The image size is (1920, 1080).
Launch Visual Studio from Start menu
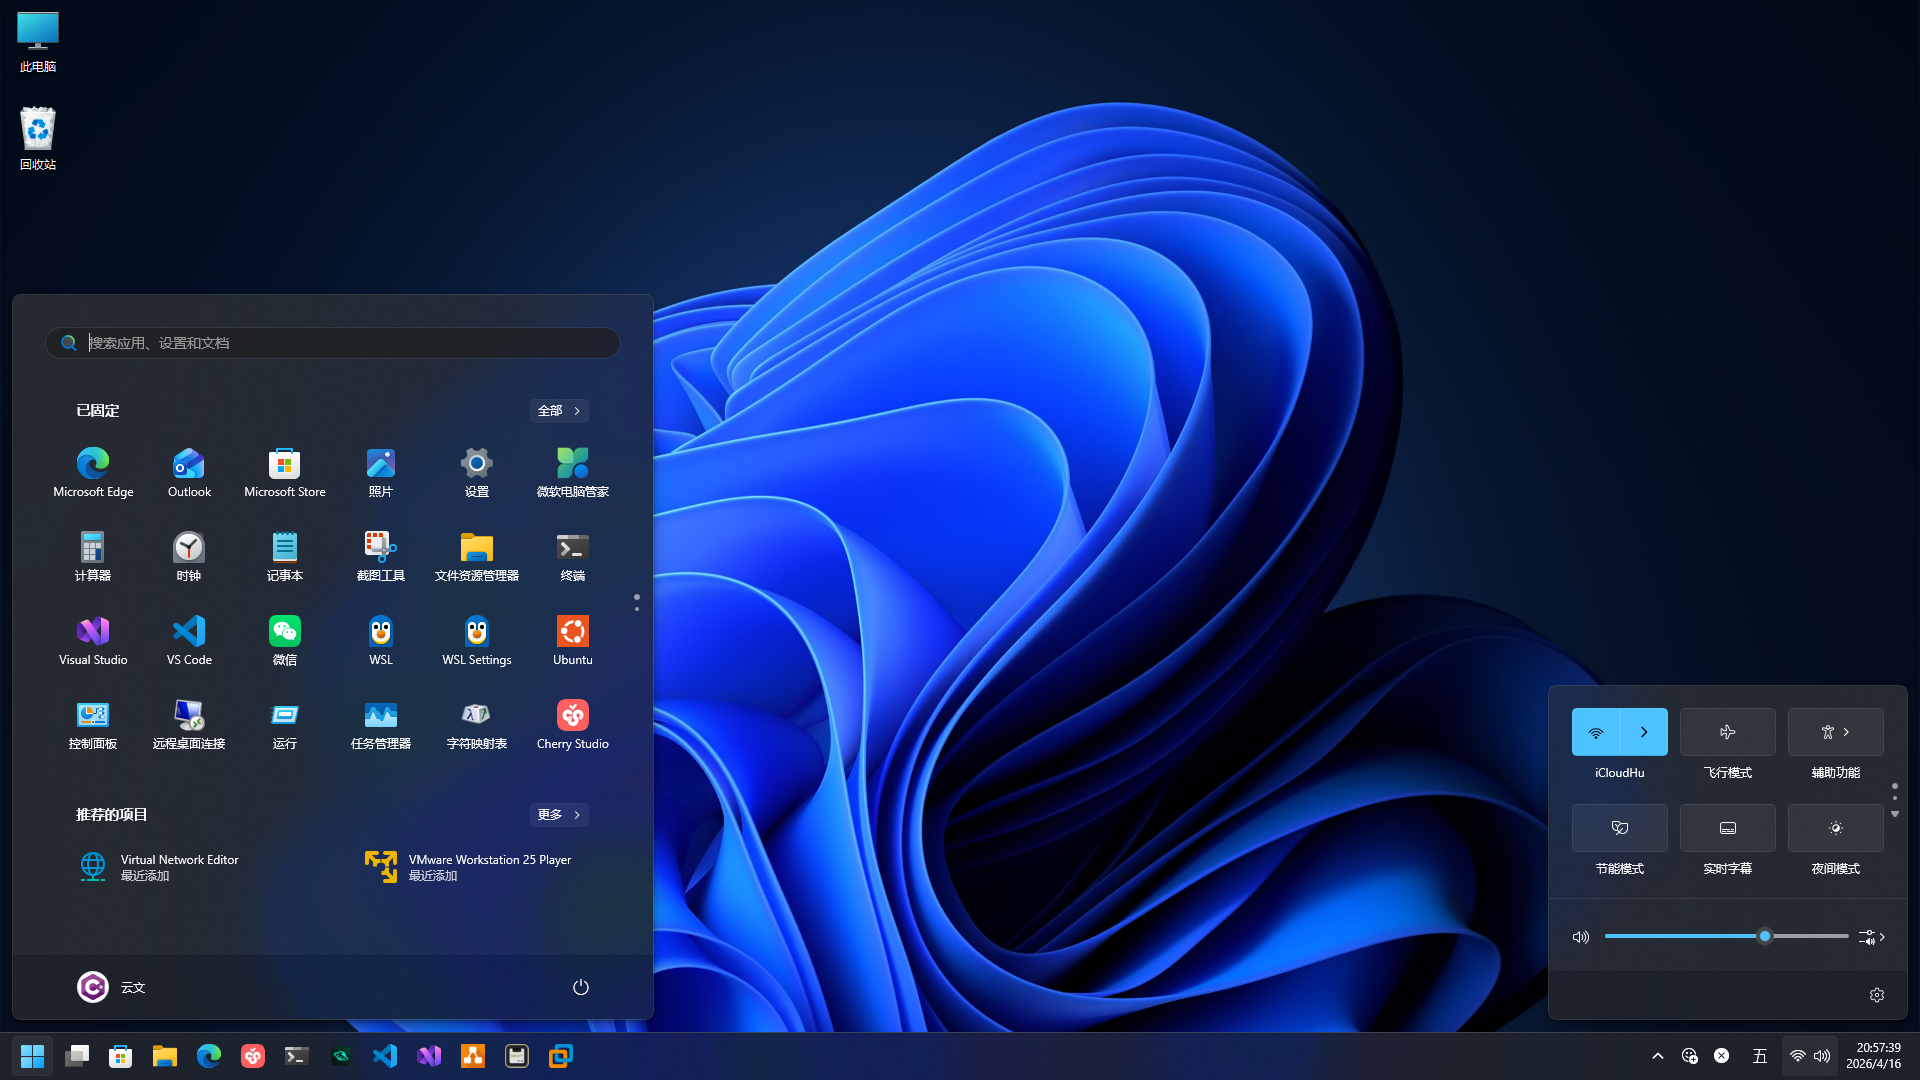93,632
